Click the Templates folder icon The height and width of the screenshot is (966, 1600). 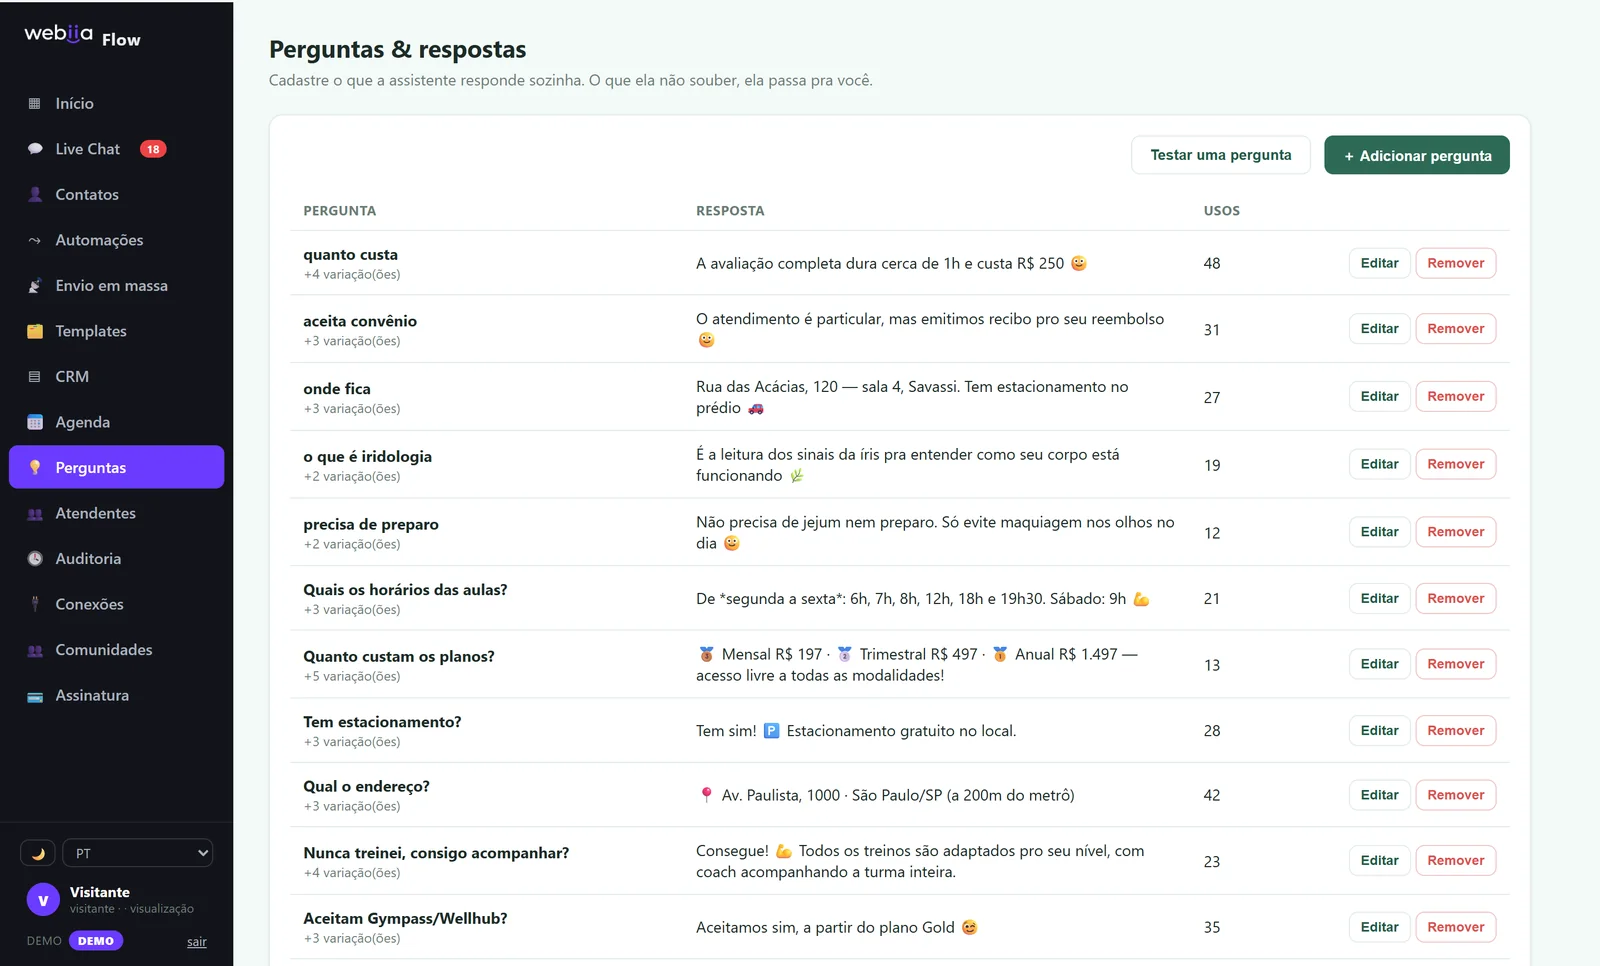click(x=35, y=331)
